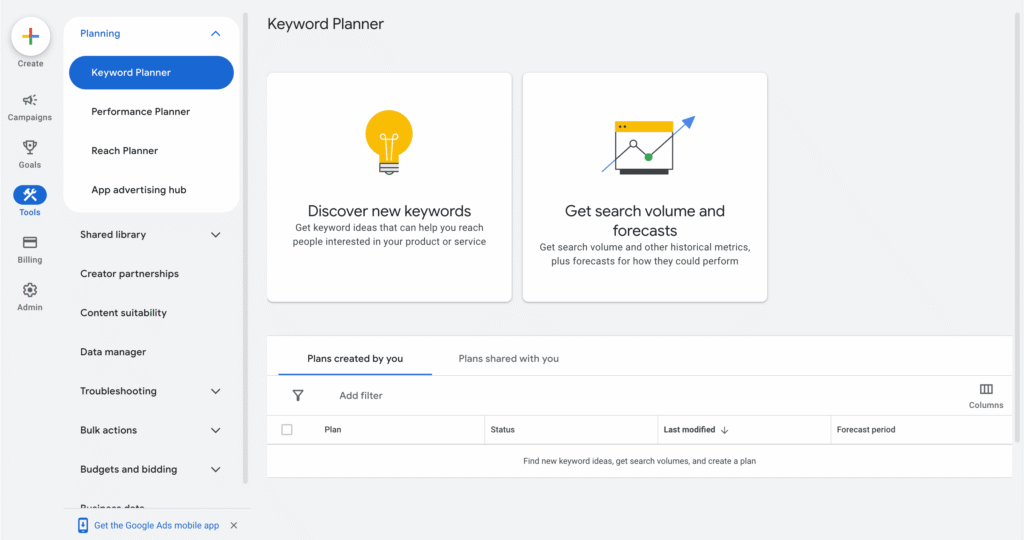The image size is (1024, 540).
Task: Open Goals trophy icon
Action: pyautogui.click(x=30, y=147)
